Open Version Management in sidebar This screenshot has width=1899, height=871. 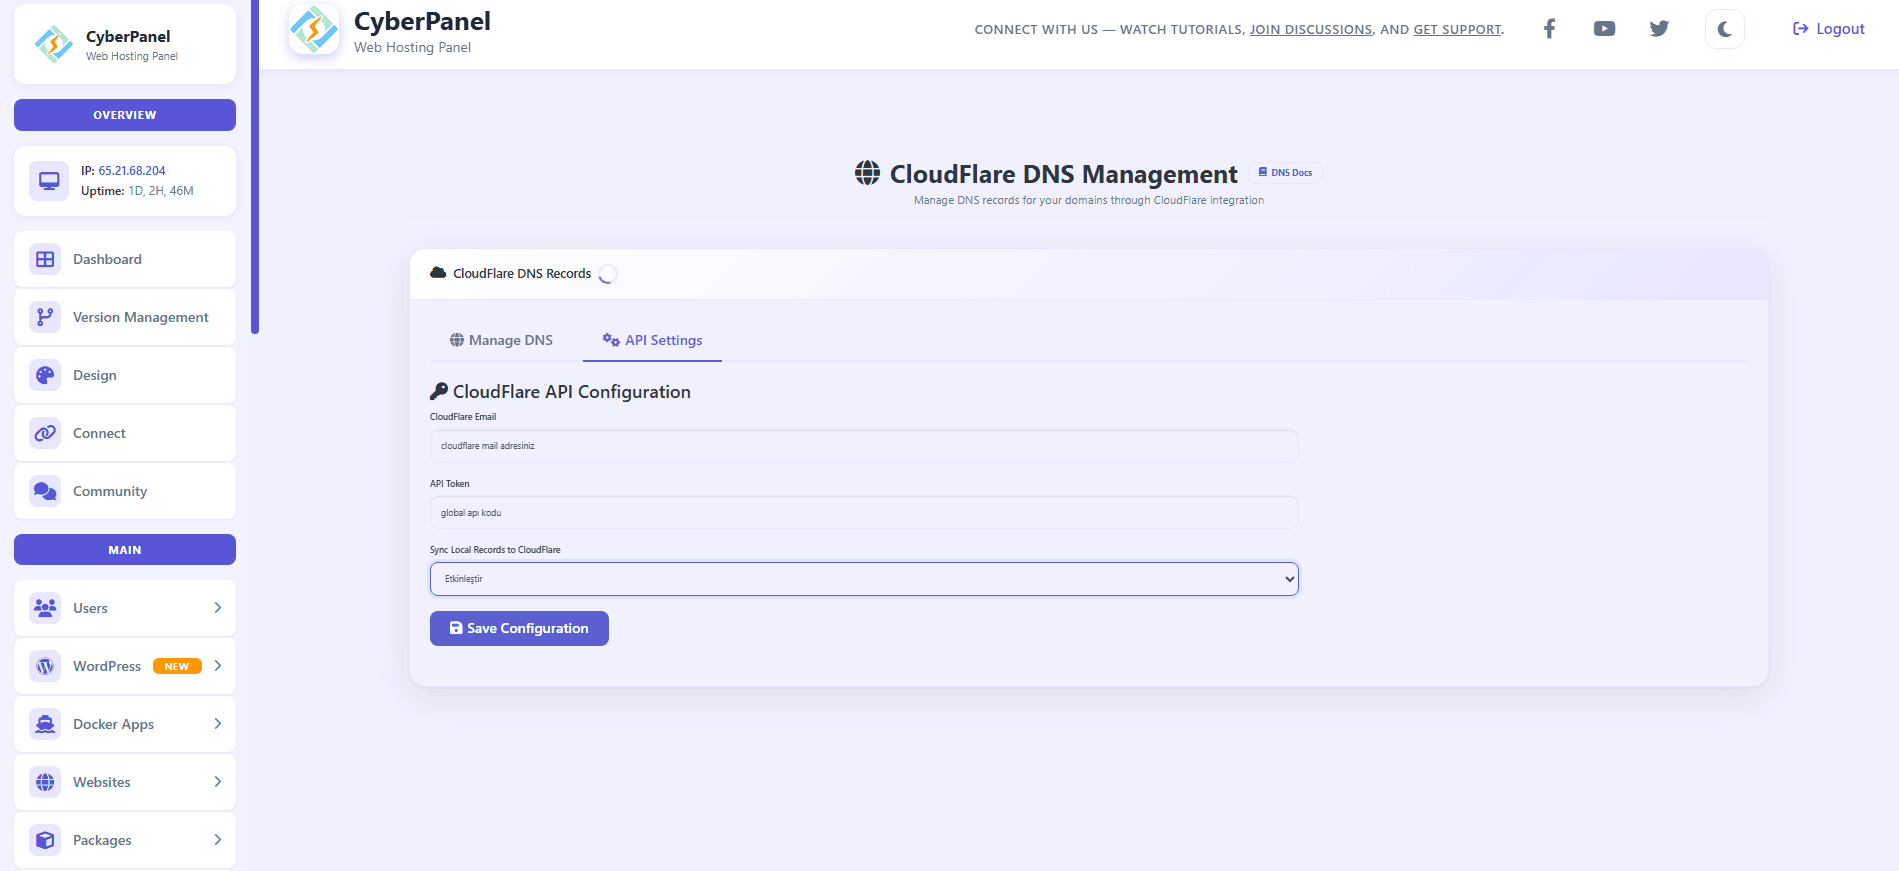click(125, 317)
